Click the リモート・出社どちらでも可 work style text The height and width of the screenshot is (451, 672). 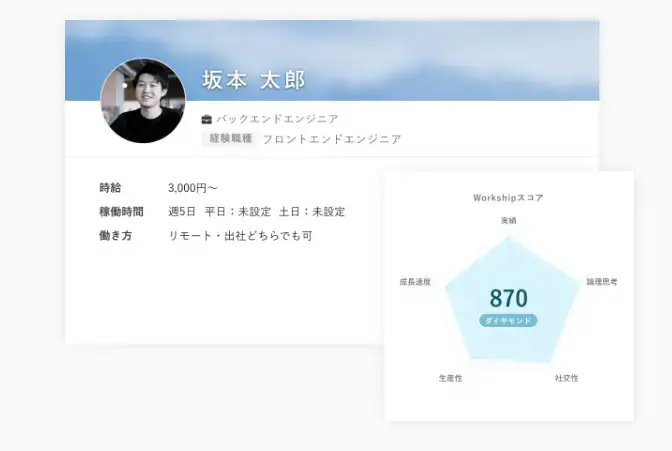click(x=240, y=235)
